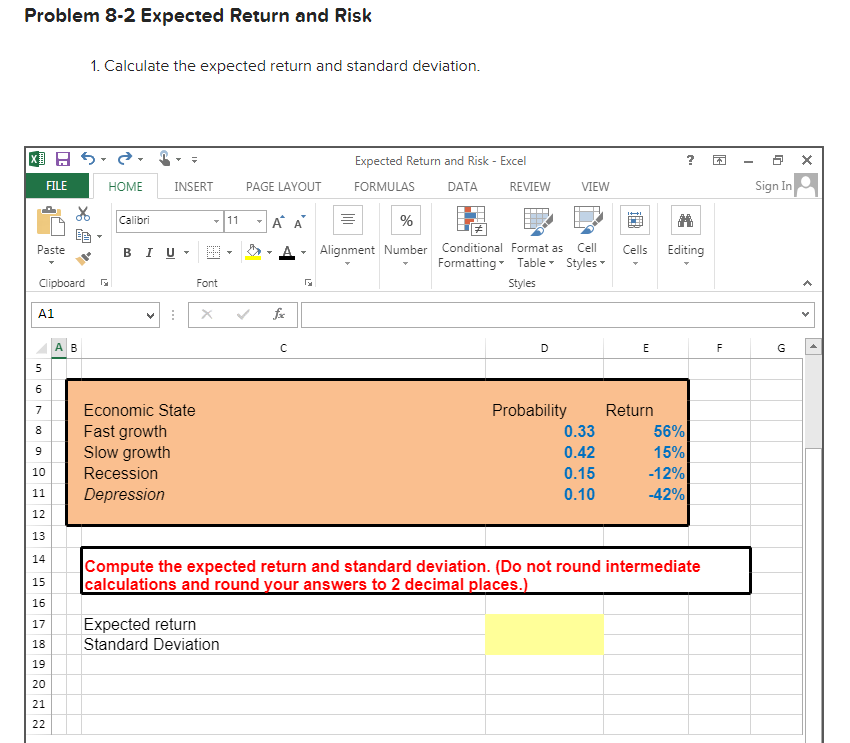Open the Fill Color dropdown arrow

tap(270, 252)
